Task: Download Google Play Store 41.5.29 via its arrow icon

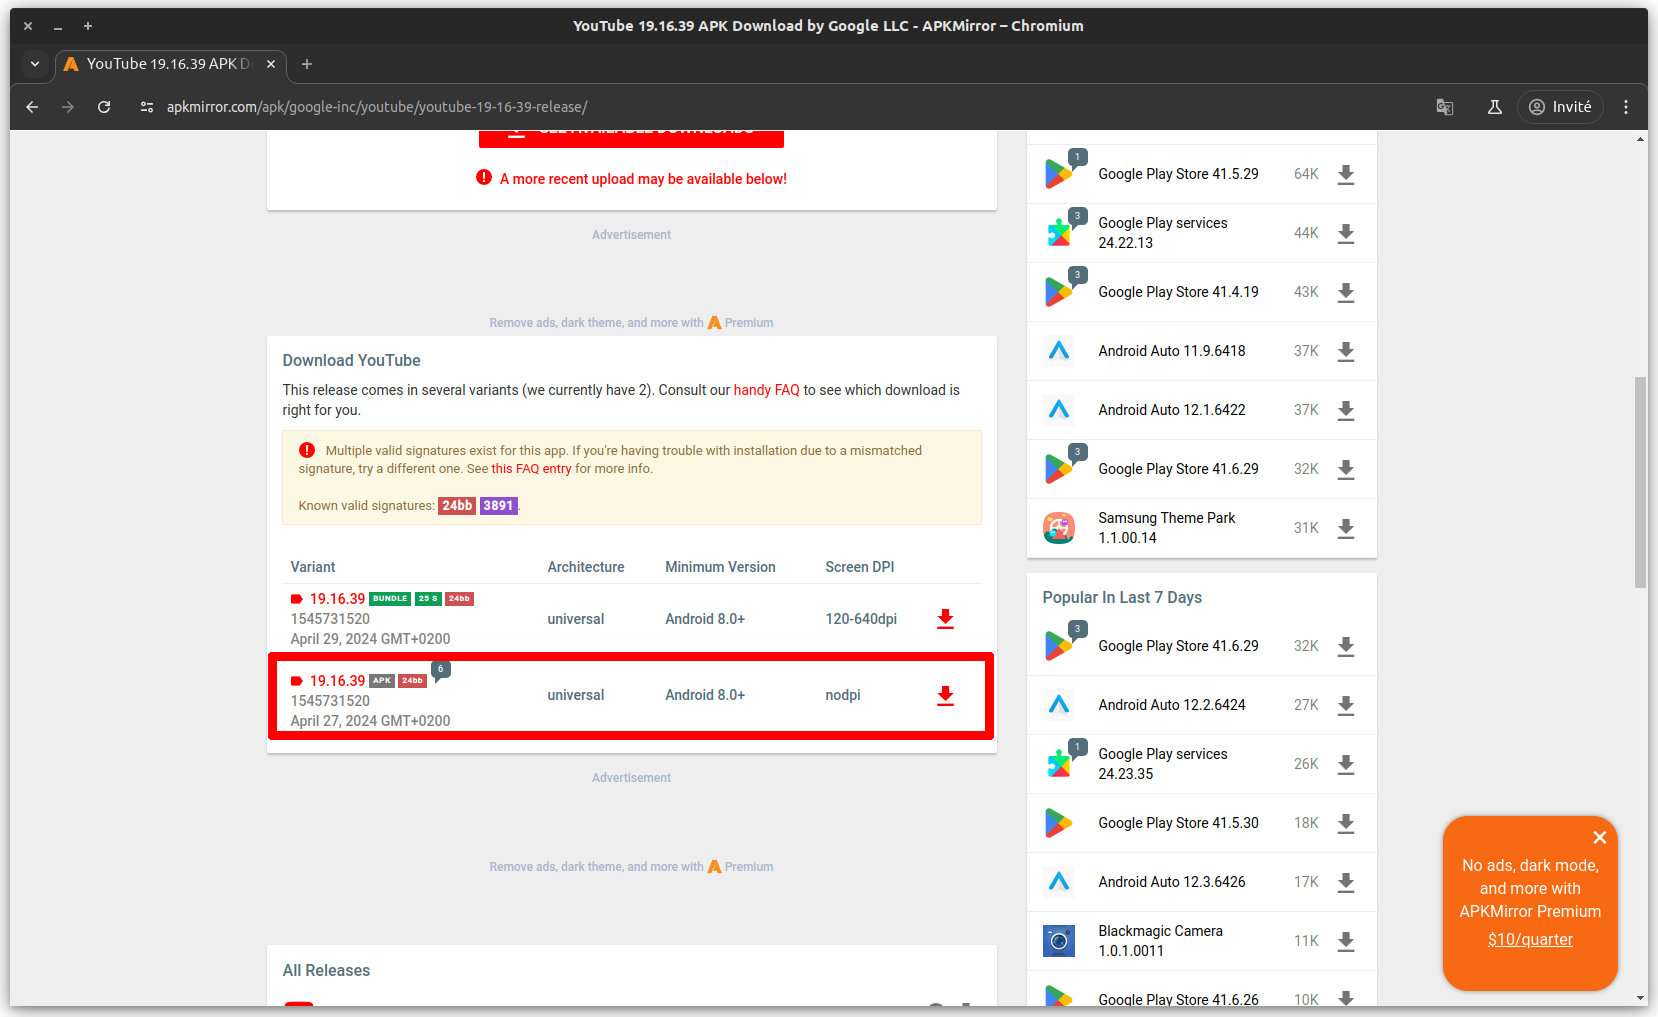Action: [x=1346, y=174]
